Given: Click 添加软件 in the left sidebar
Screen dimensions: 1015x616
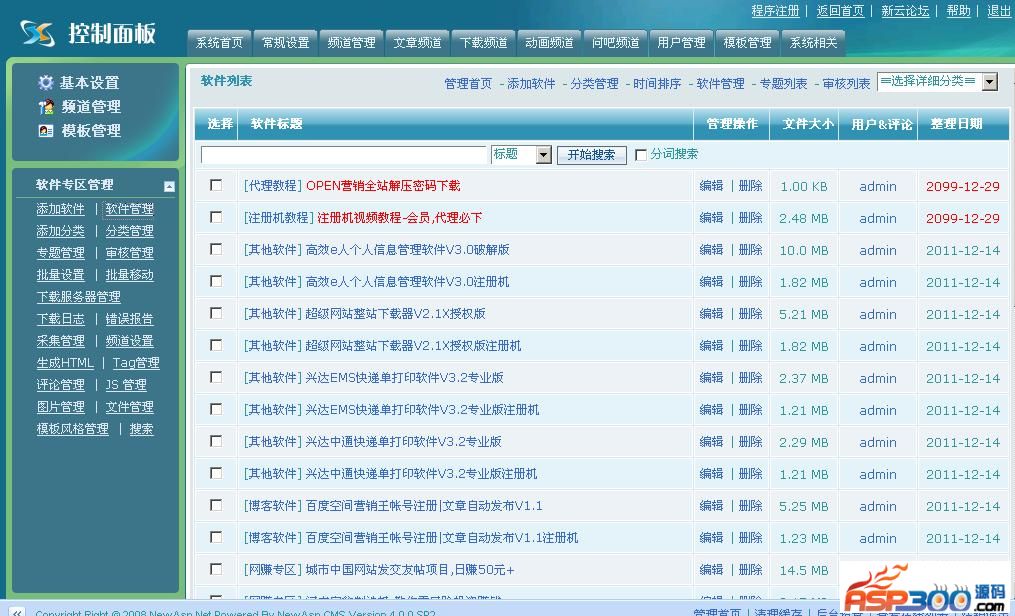Looking at the screenshot, I should 61,209.
